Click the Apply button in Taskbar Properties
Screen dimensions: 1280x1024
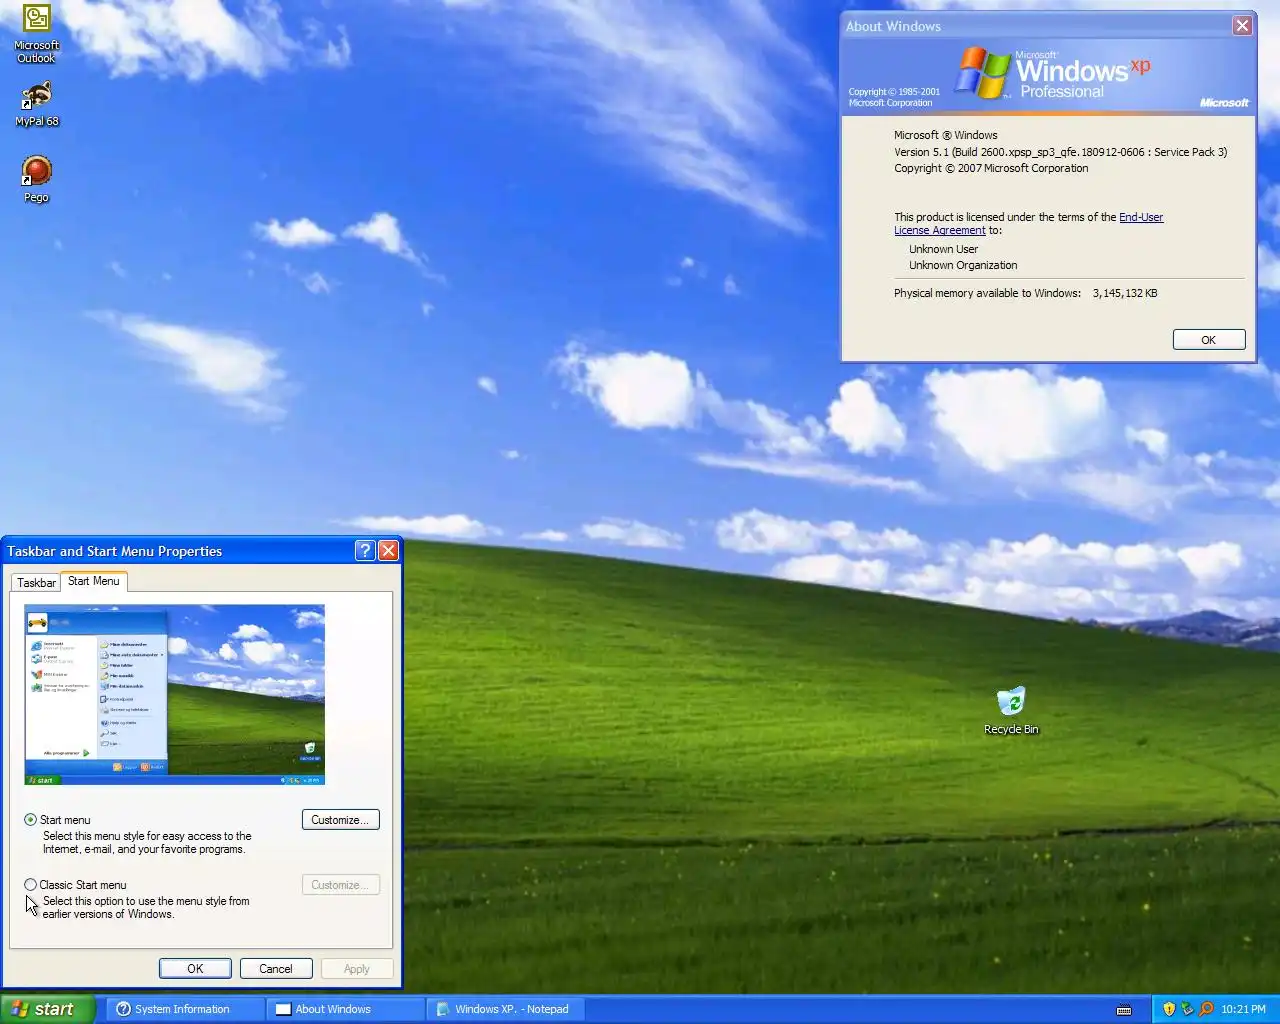(x=357, y=968)
